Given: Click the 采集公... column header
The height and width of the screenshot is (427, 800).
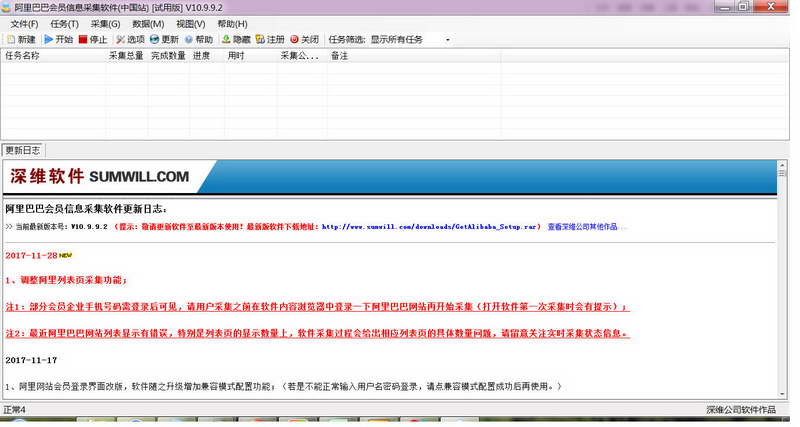Looking at the screenshot, I should (x=302, y=56).
